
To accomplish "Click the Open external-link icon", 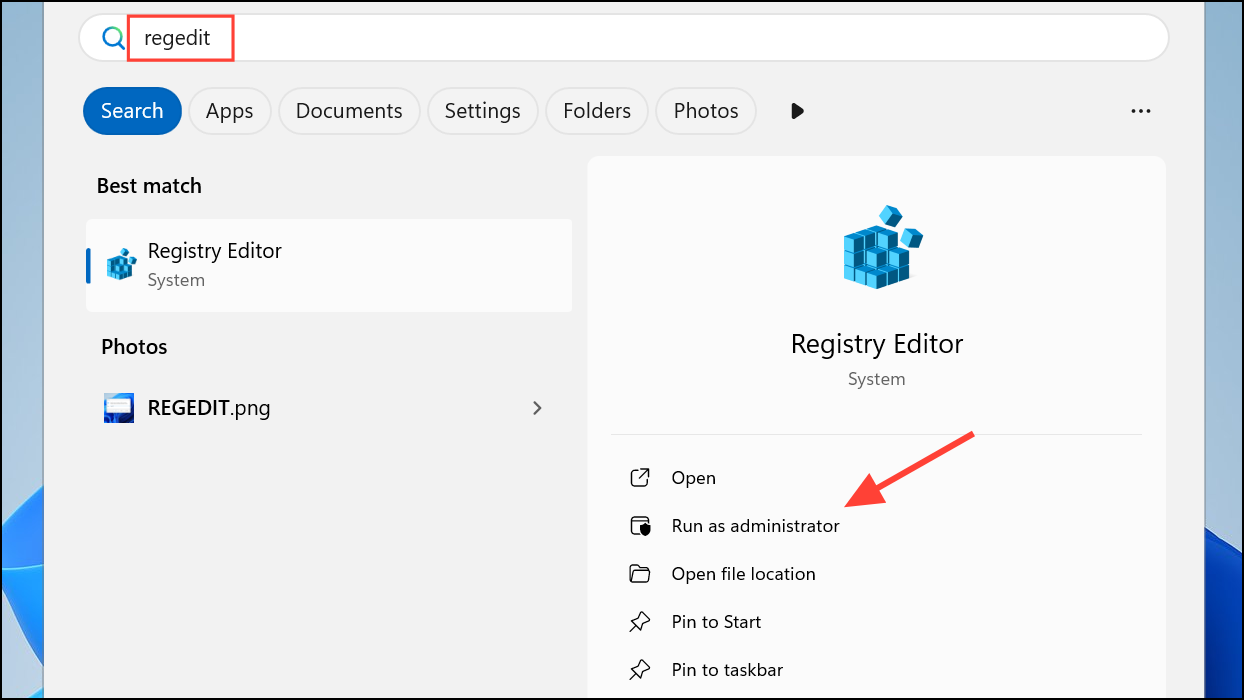I will 640,478.
